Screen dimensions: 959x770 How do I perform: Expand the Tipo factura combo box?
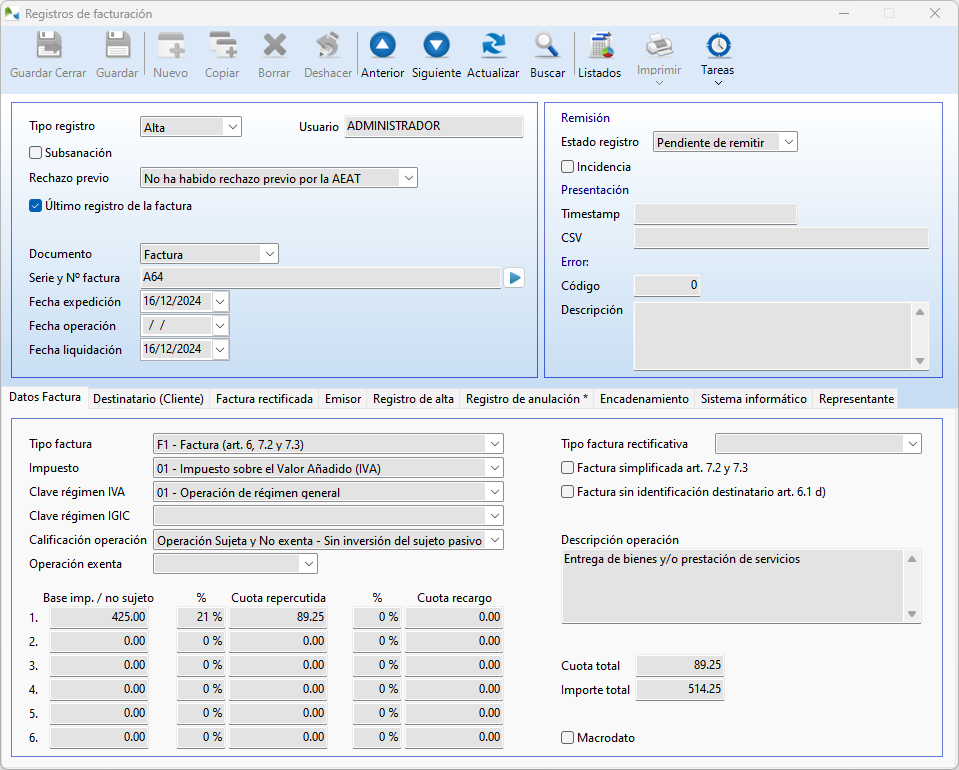tap(494, 444)
